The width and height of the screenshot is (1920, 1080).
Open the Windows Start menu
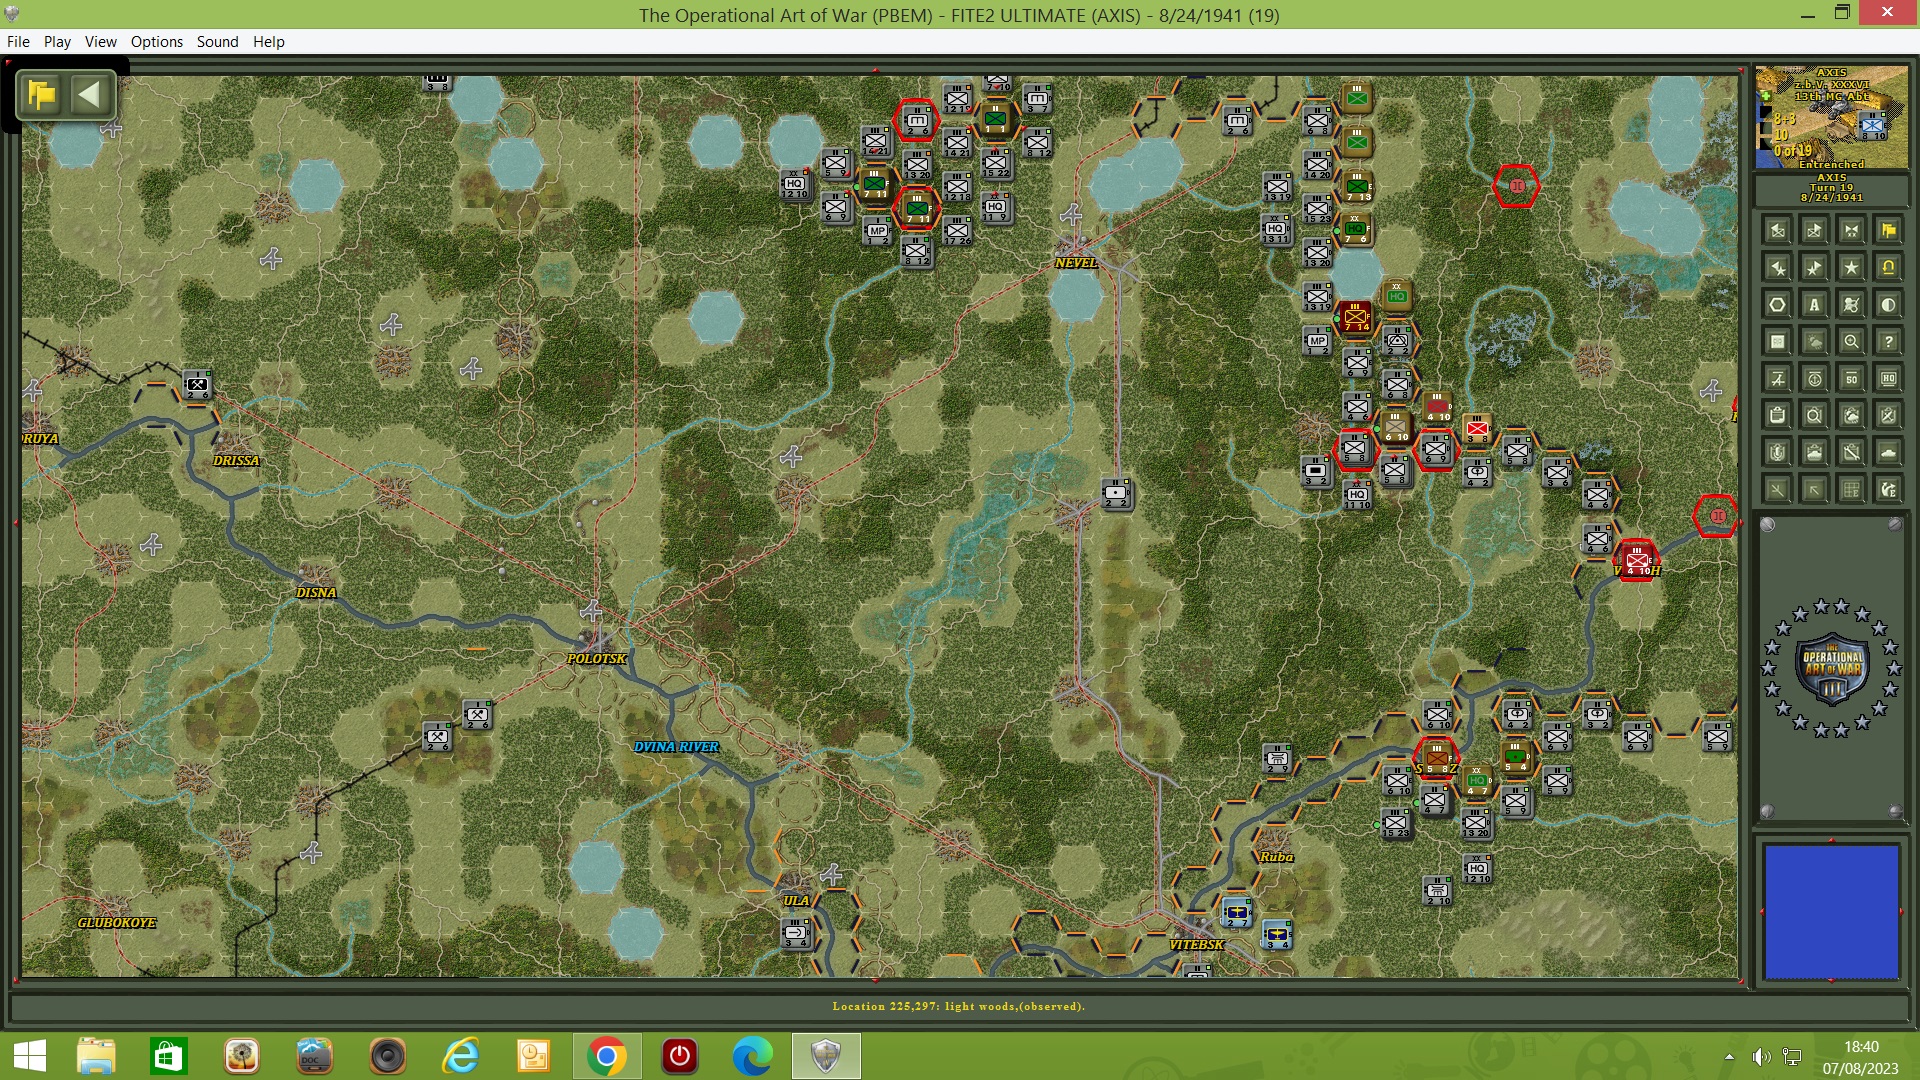(30, 1056)
